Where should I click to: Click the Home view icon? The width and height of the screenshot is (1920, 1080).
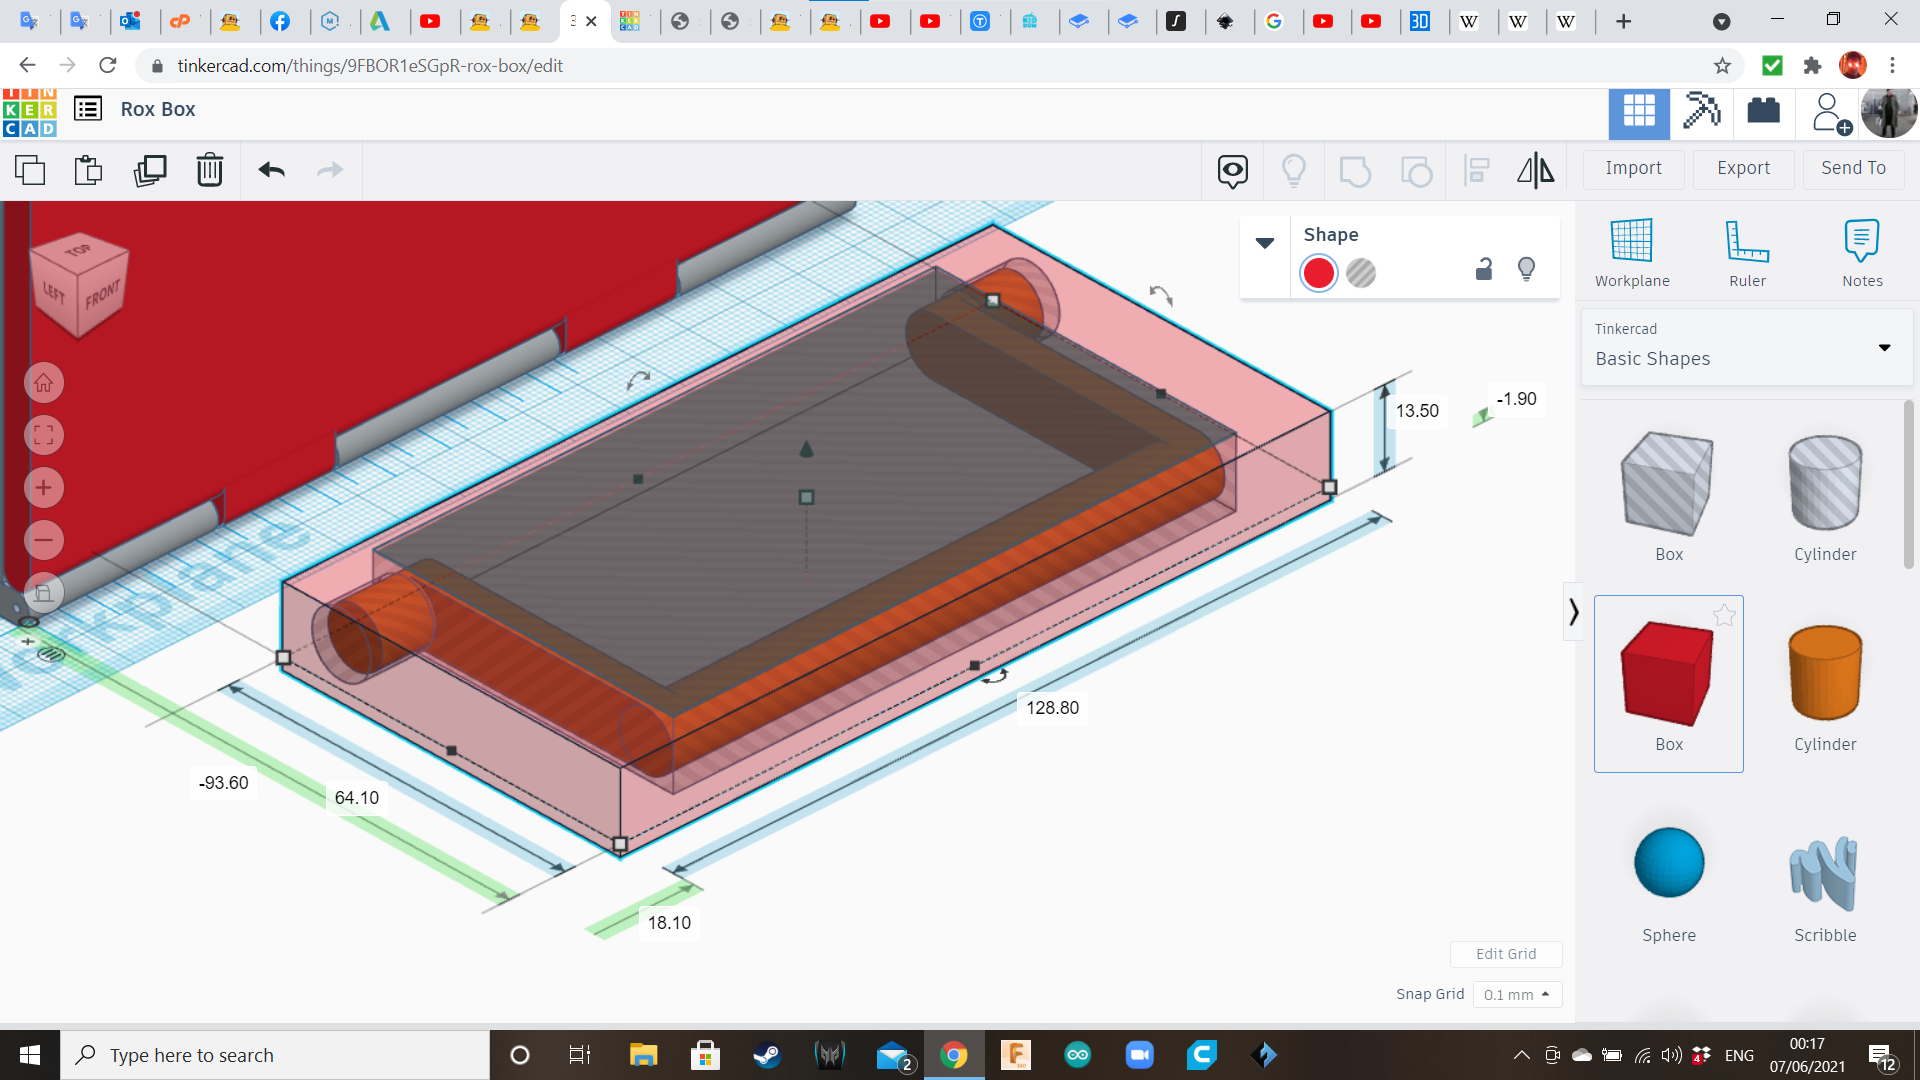tap(44, 383)
